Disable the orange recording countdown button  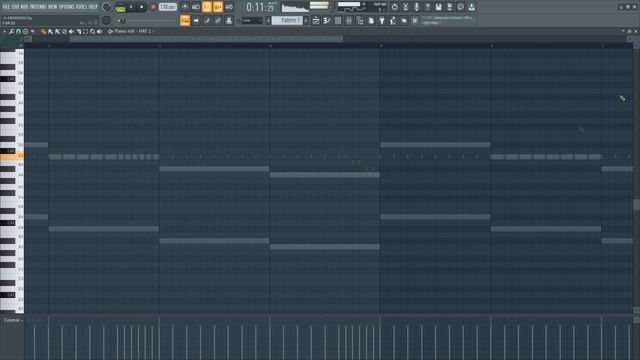[207, 7]
